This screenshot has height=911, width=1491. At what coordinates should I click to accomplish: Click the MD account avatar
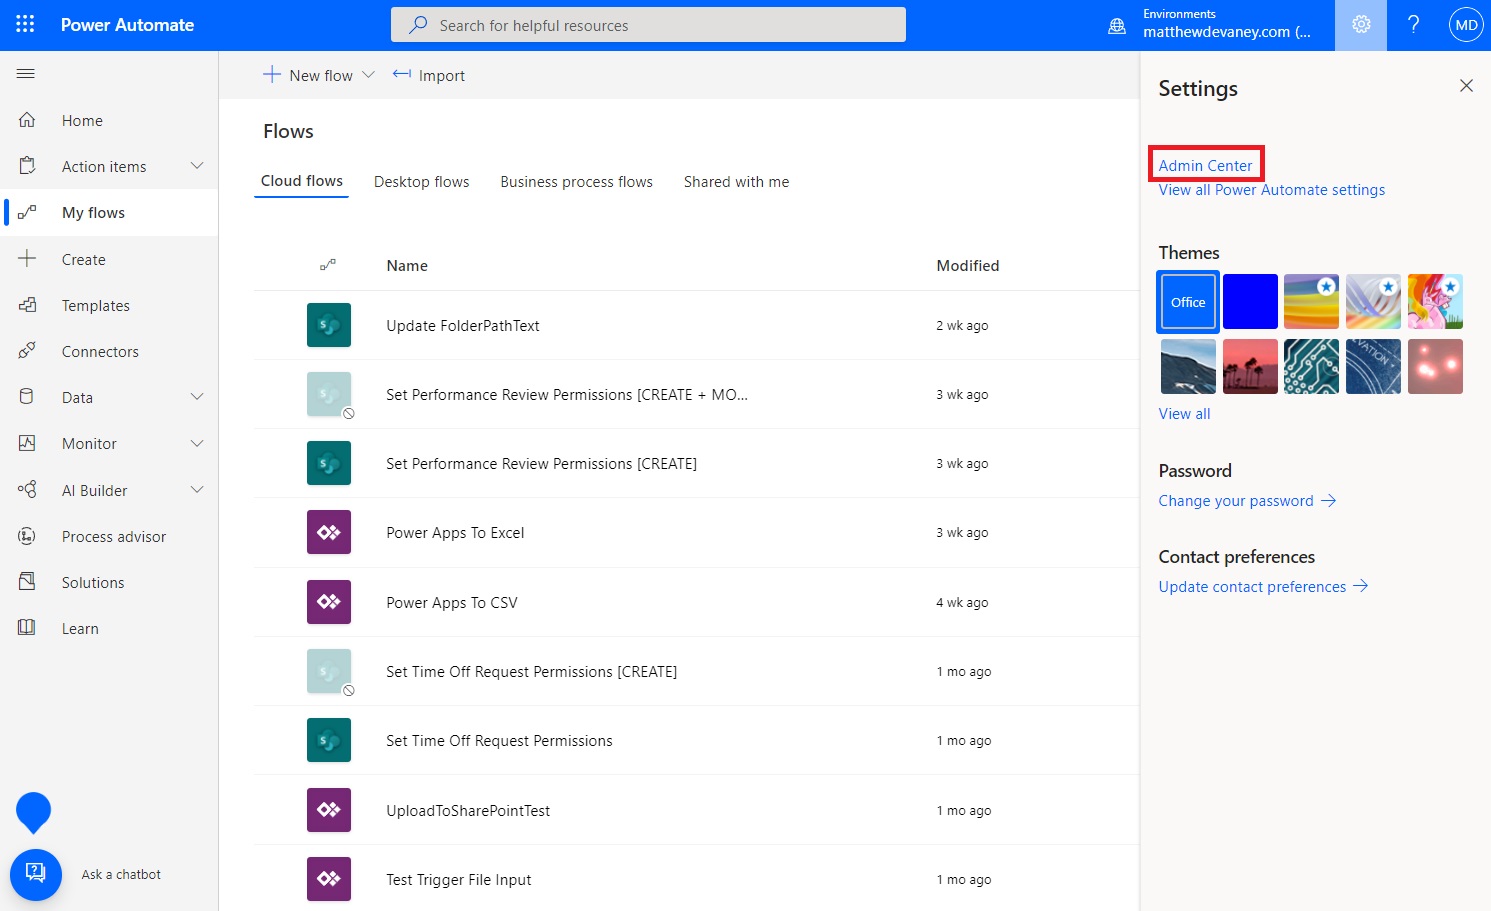(1465, 24)
